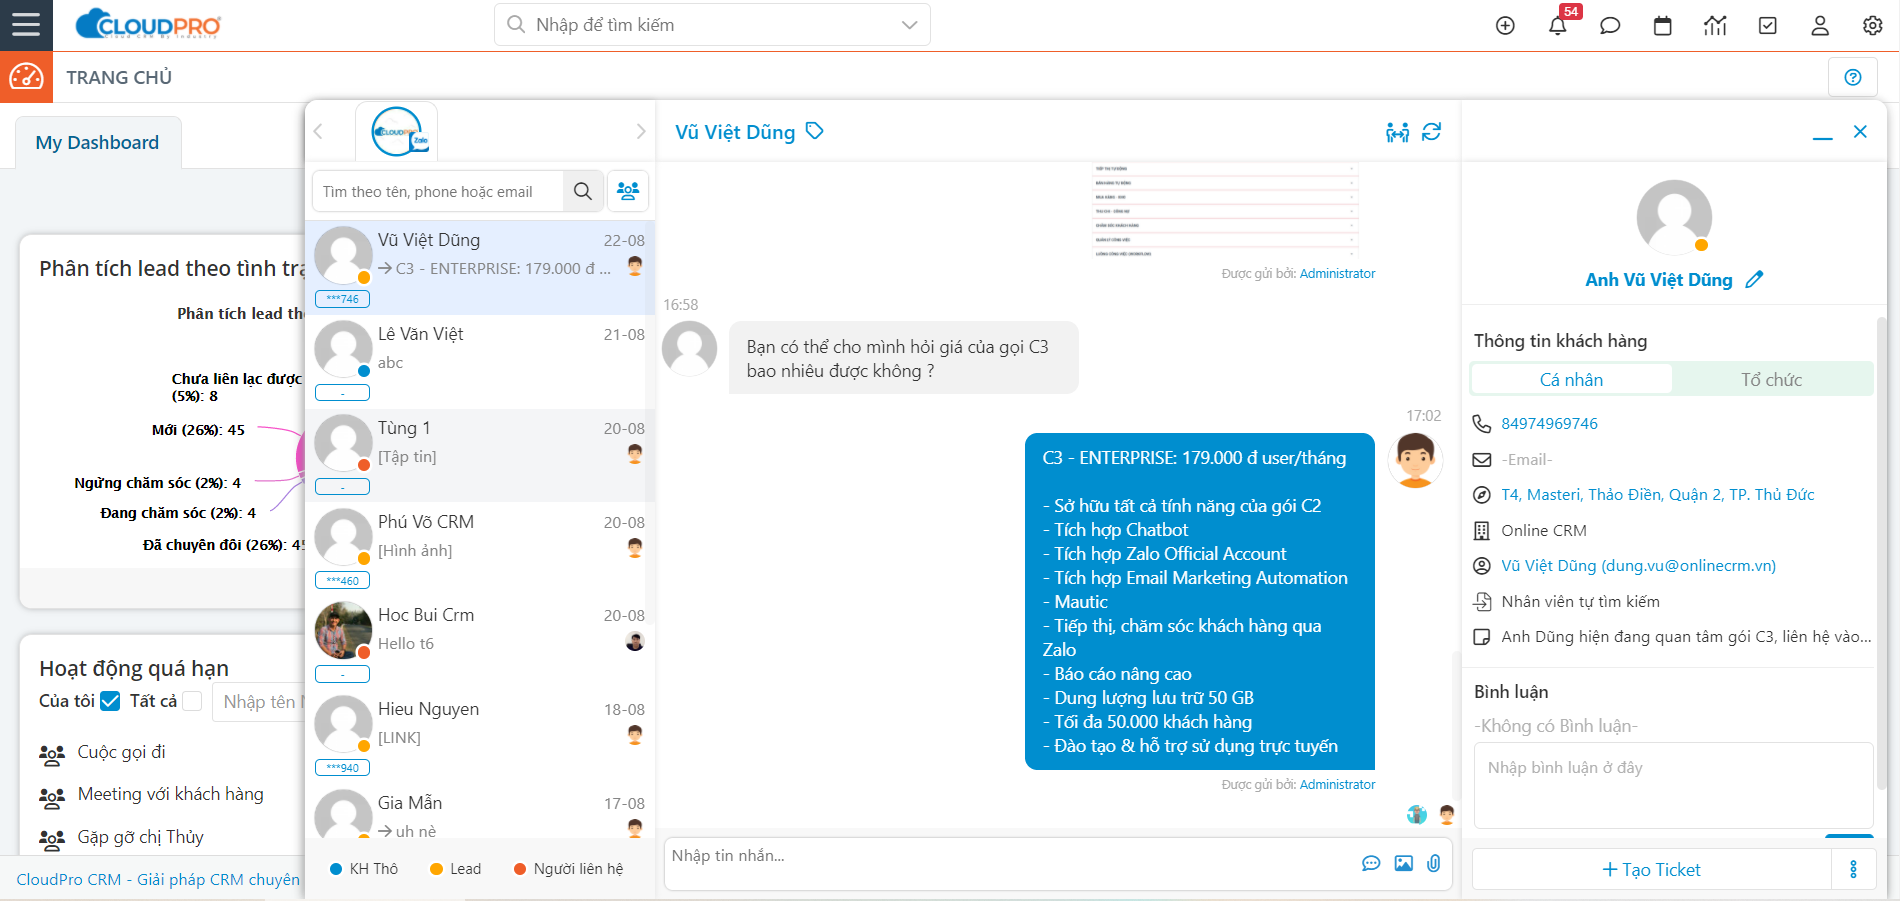This screenshot has height=901, width=1900.
Task: Click the ***746 phone badge
Action: pyautogui.click(x=342, y=299)
